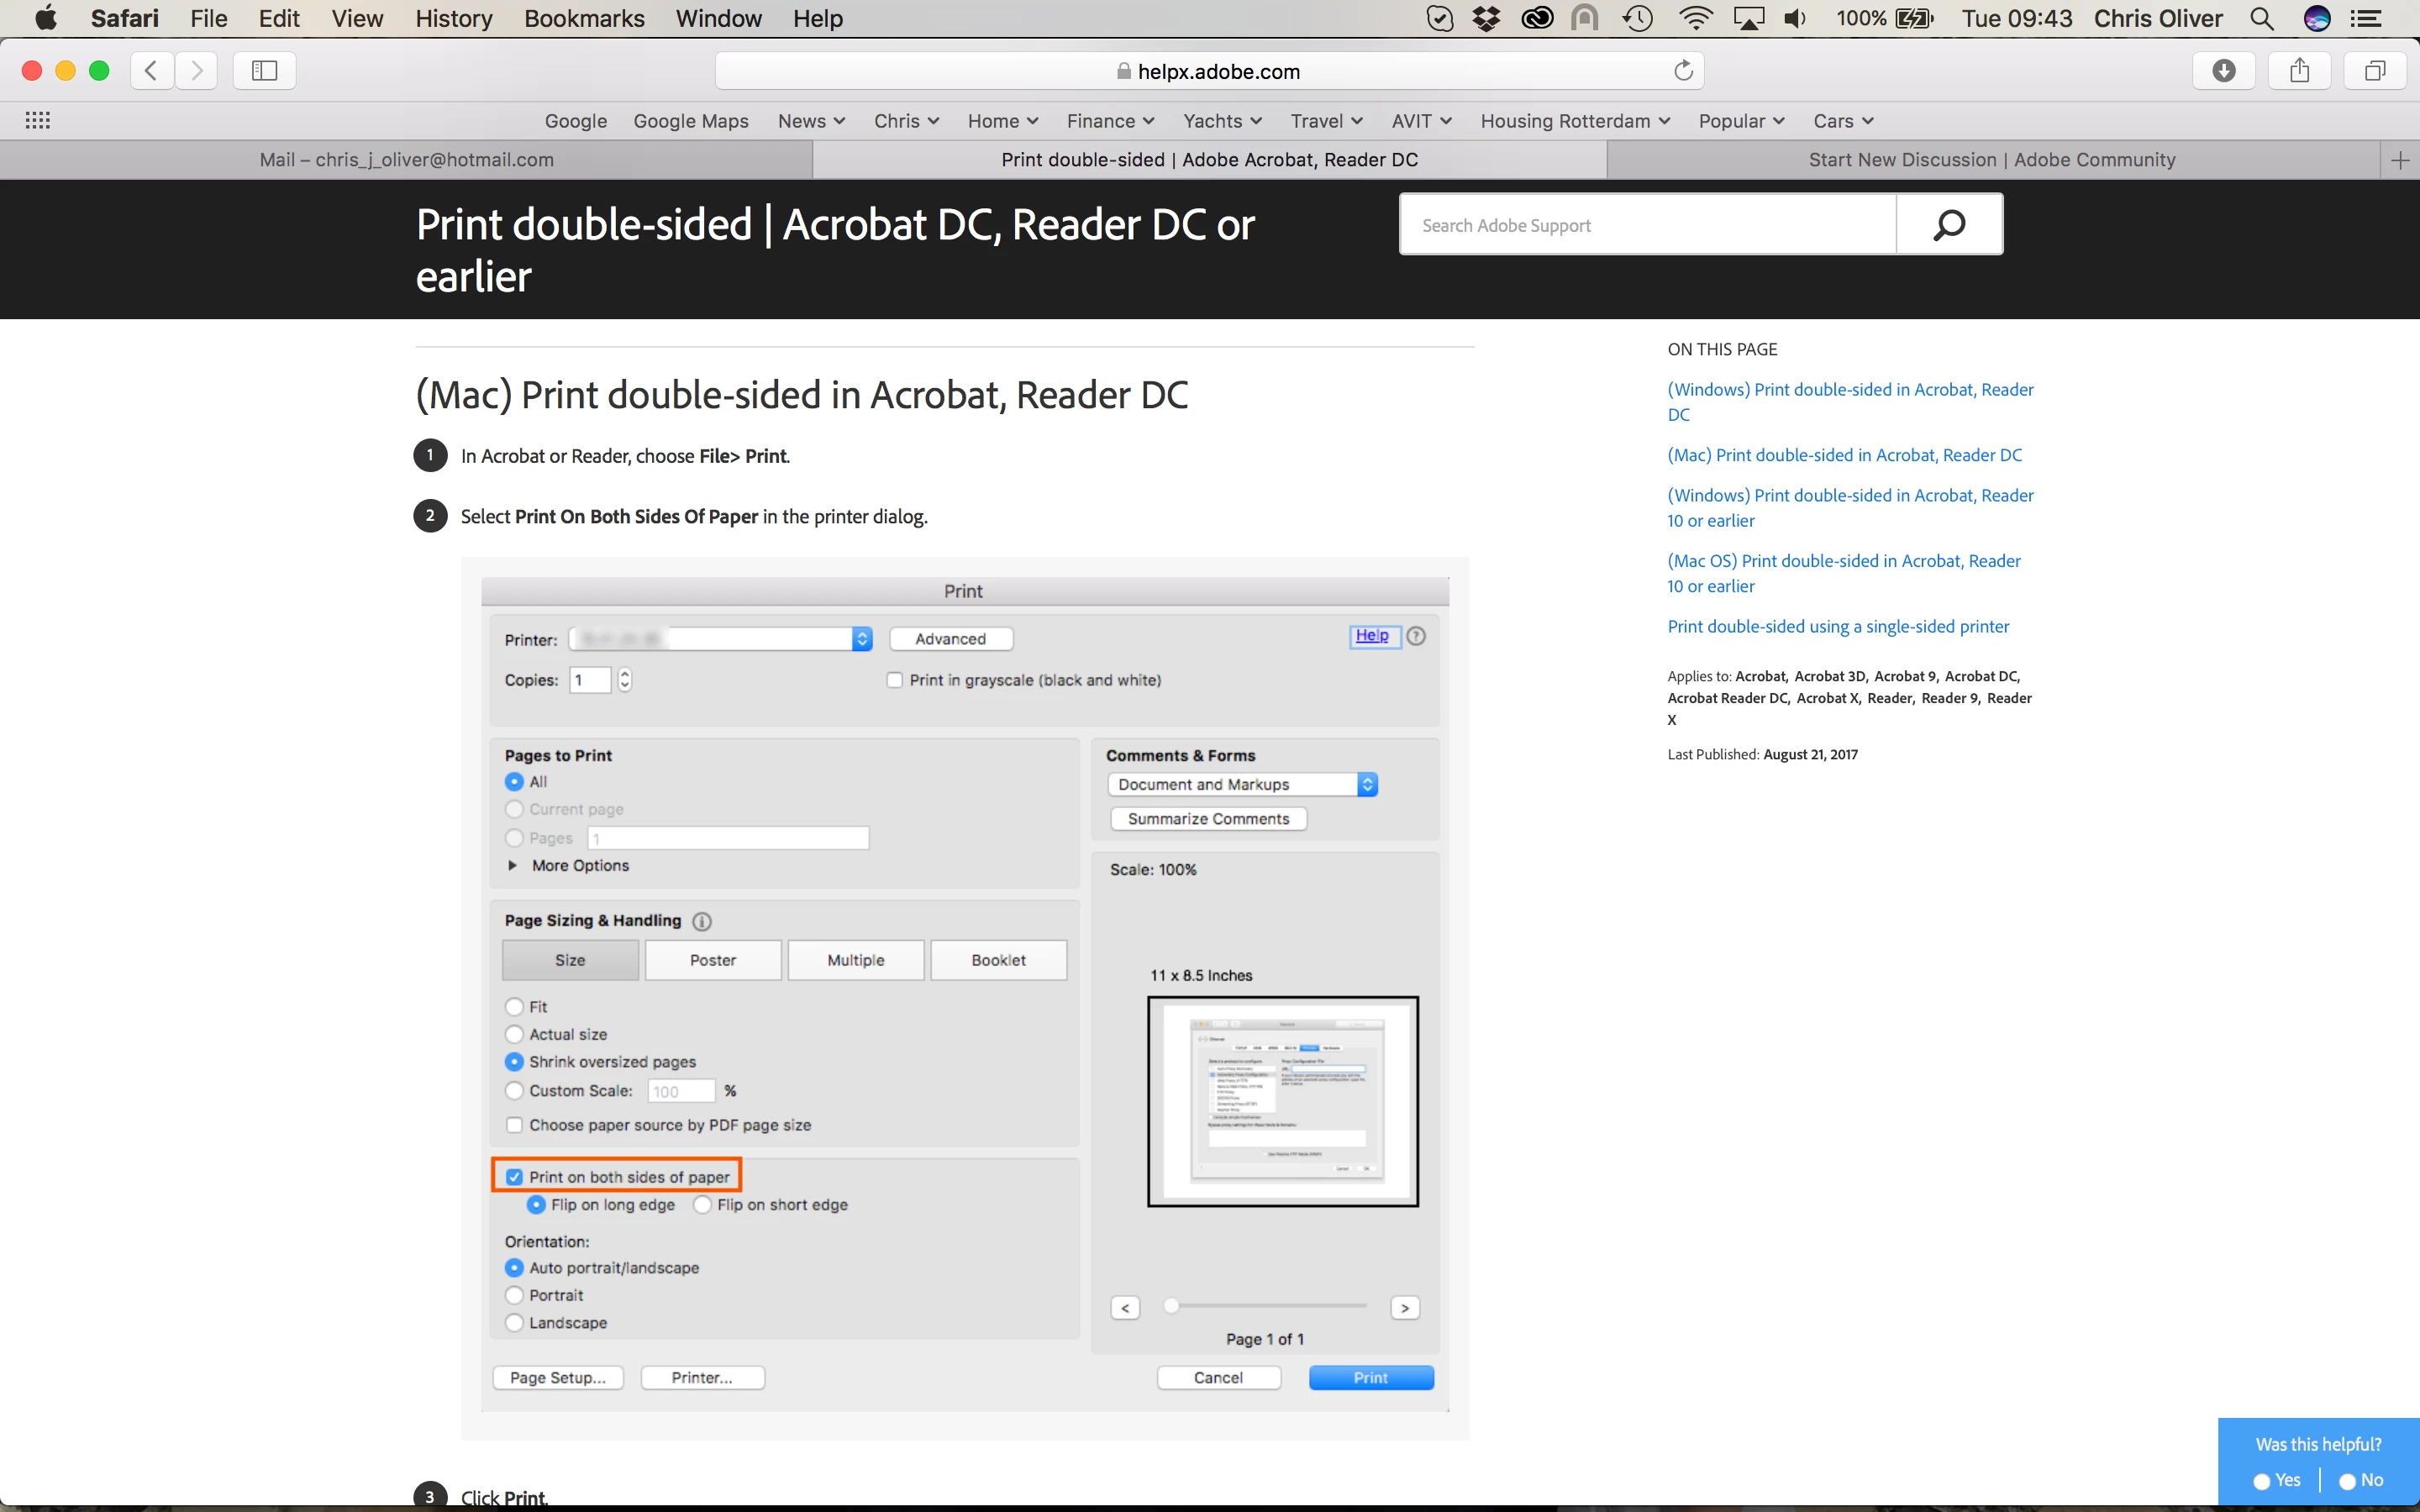Image resolution: width=2420 pixels, height=1512 pixels.
Task: Click Safari's back navigation arrow
Action: coord(152,71)
